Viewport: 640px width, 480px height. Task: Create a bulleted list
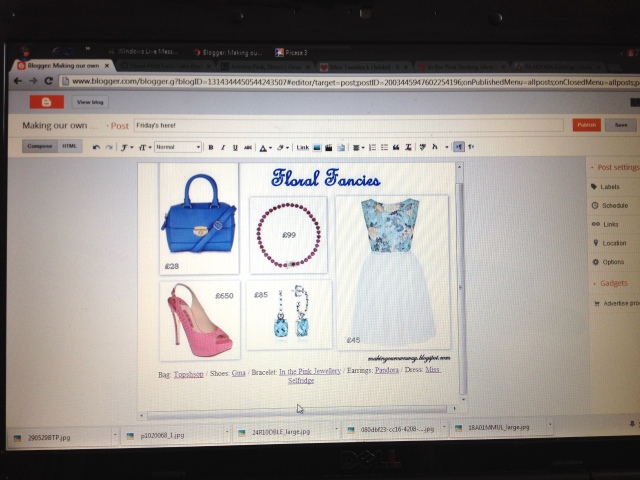pyautogui.click(x=384, y=147)
